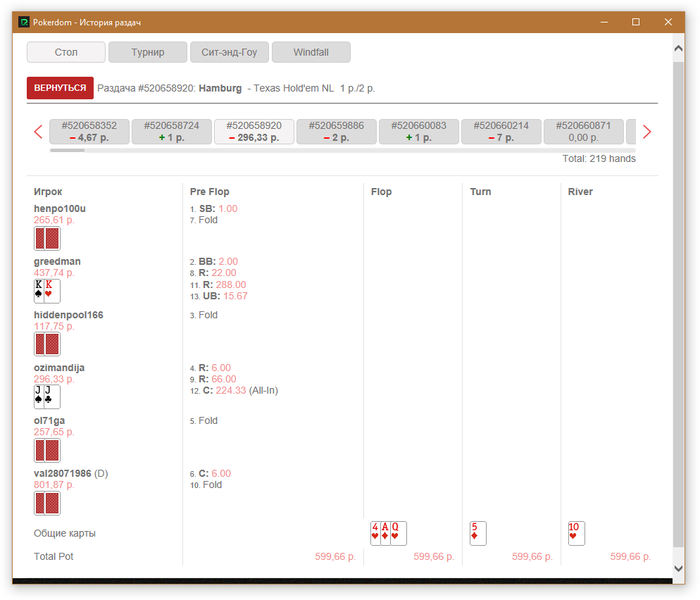The width and height of the screenshot is (700, 600).
Task: Click greedman's king of hearts card
Action: point(52,291)
